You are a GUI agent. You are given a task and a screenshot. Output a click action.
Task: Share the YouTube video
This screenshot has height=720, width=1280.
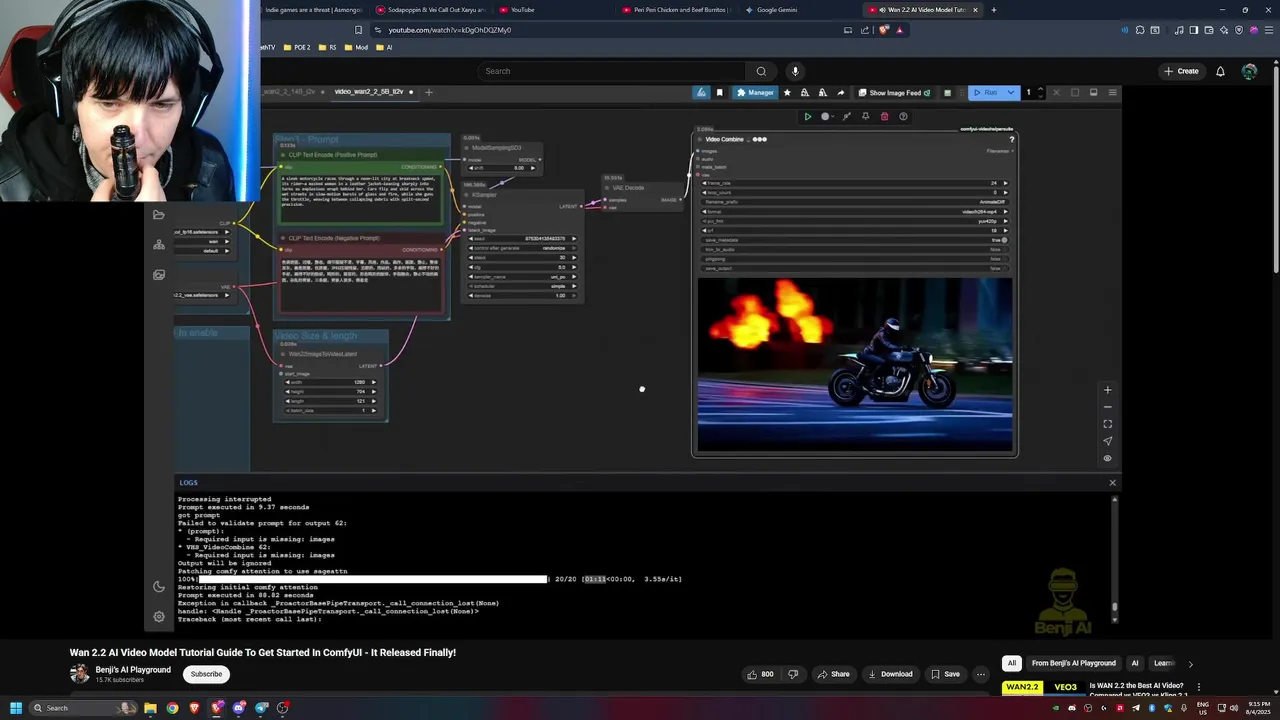click(833, 674)
